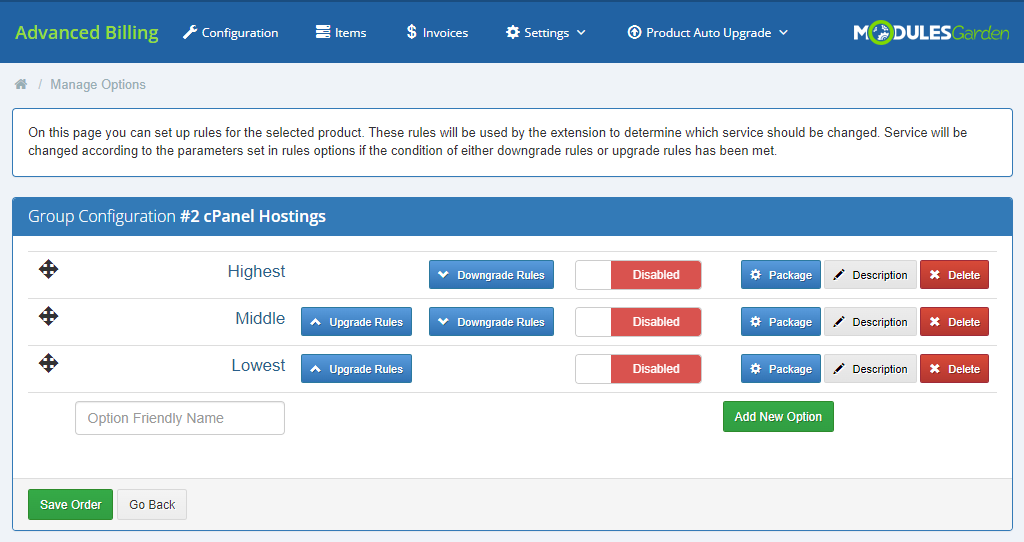Viewport: 1024px width, 542px height.
Task: Delete the Middle option
Action: (954, 322)
